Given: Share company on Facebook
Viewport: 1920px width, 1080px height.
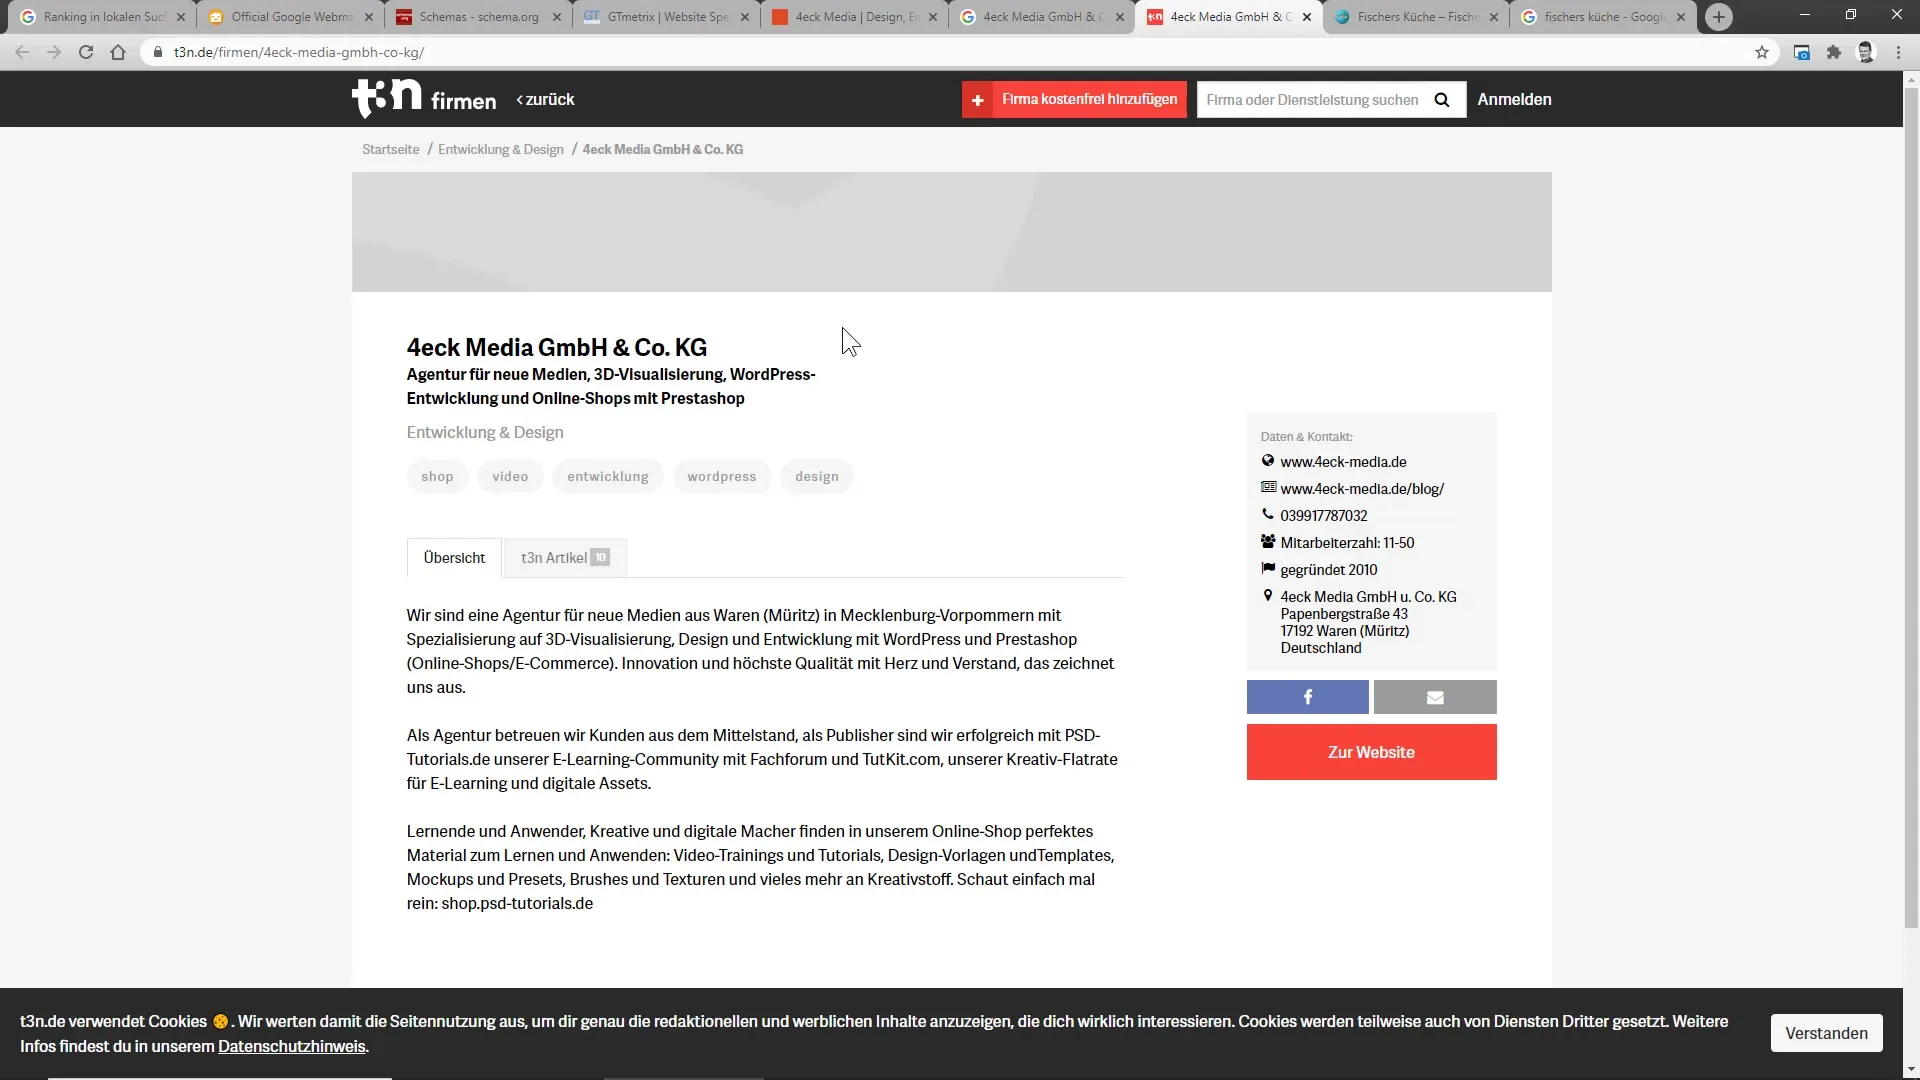Looking at the screenshot, I should pyautogui.click(x=1307, y=697).
